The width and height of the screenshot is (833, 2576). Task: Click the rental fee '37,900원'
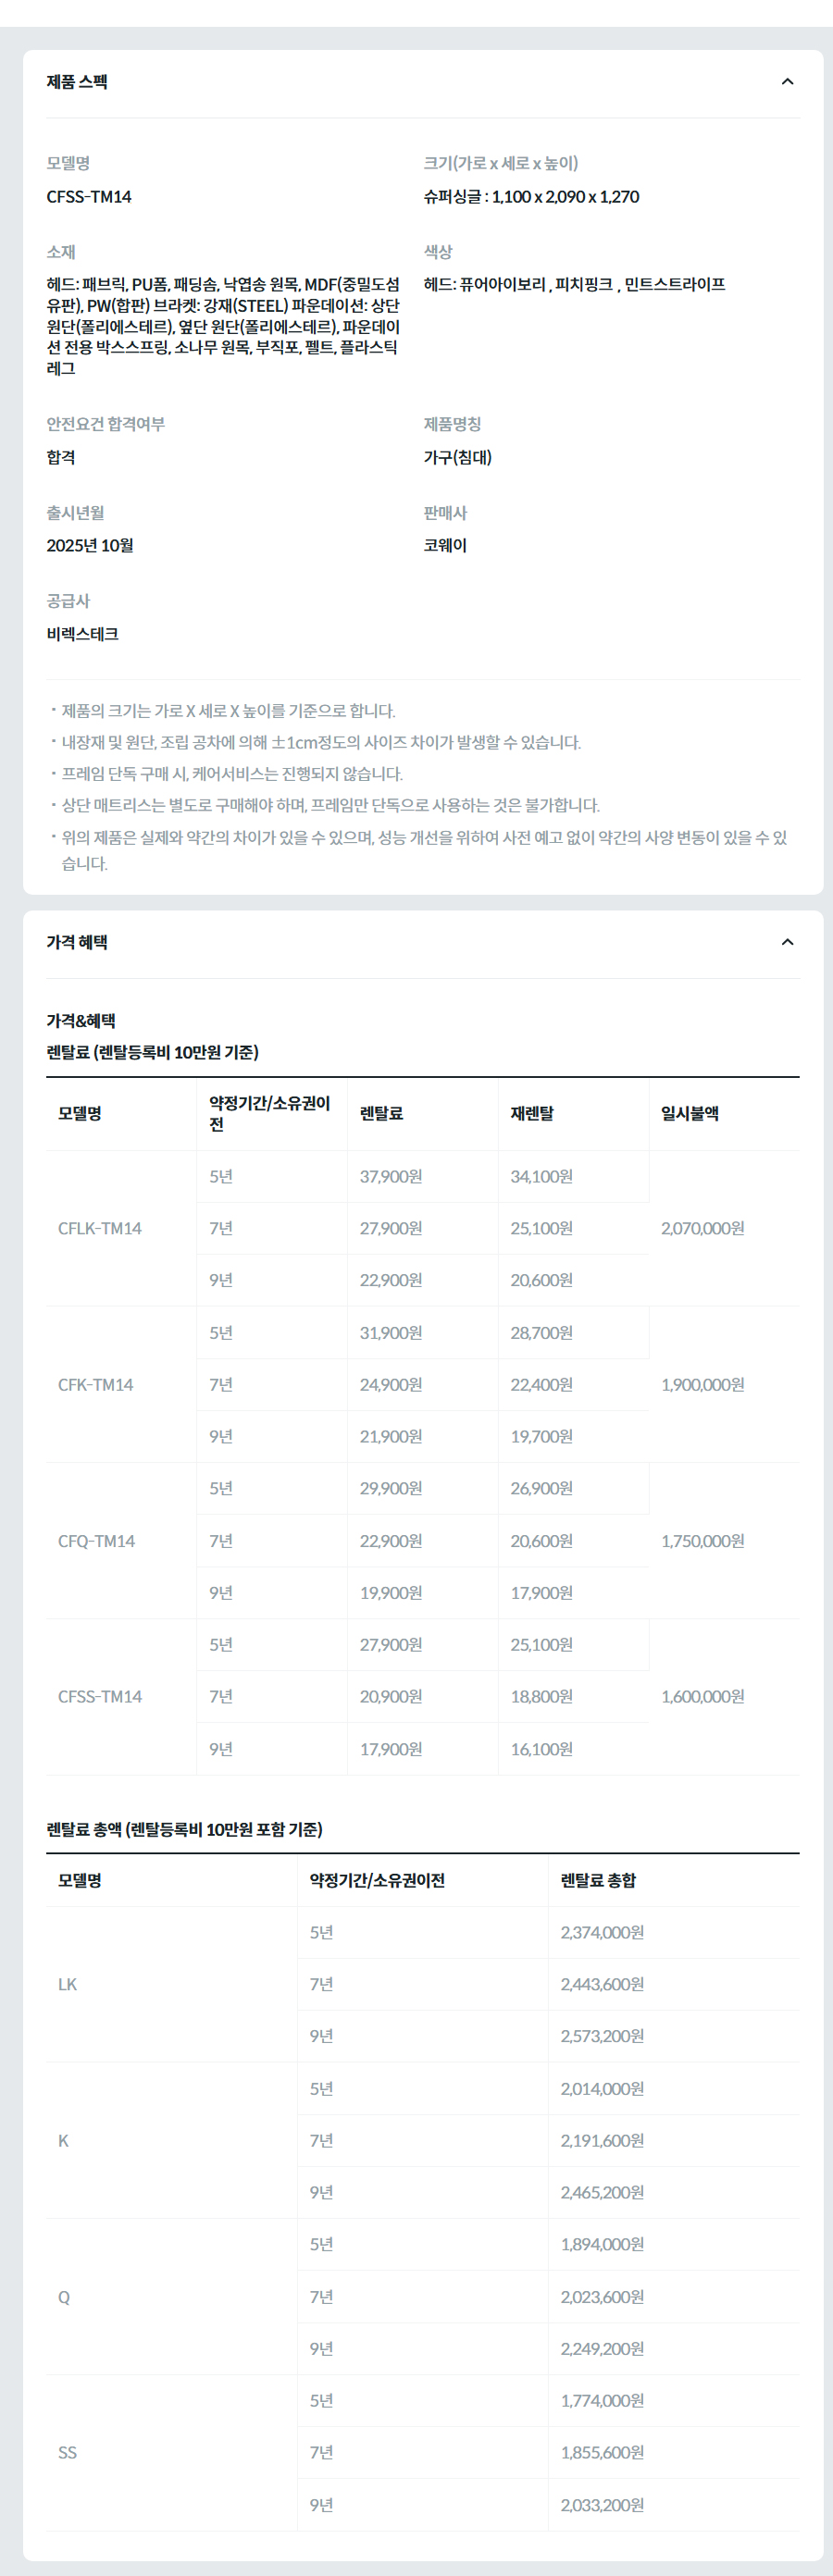[391, 1176]
